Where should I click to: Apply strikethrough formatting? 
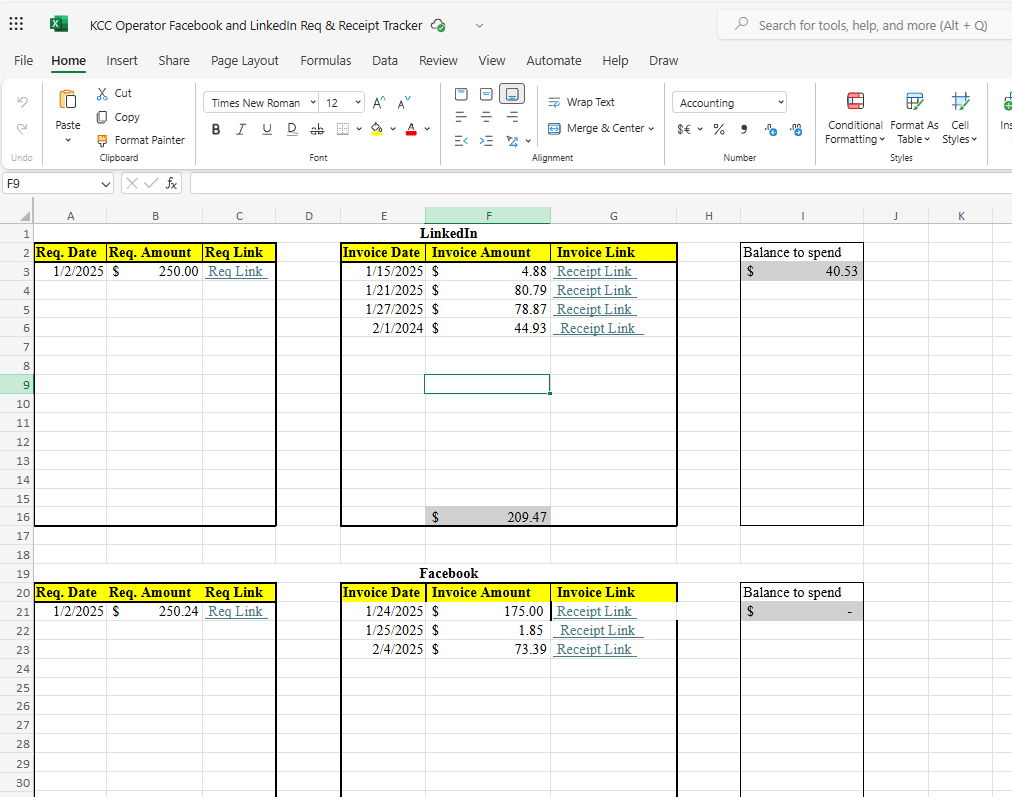316,129
